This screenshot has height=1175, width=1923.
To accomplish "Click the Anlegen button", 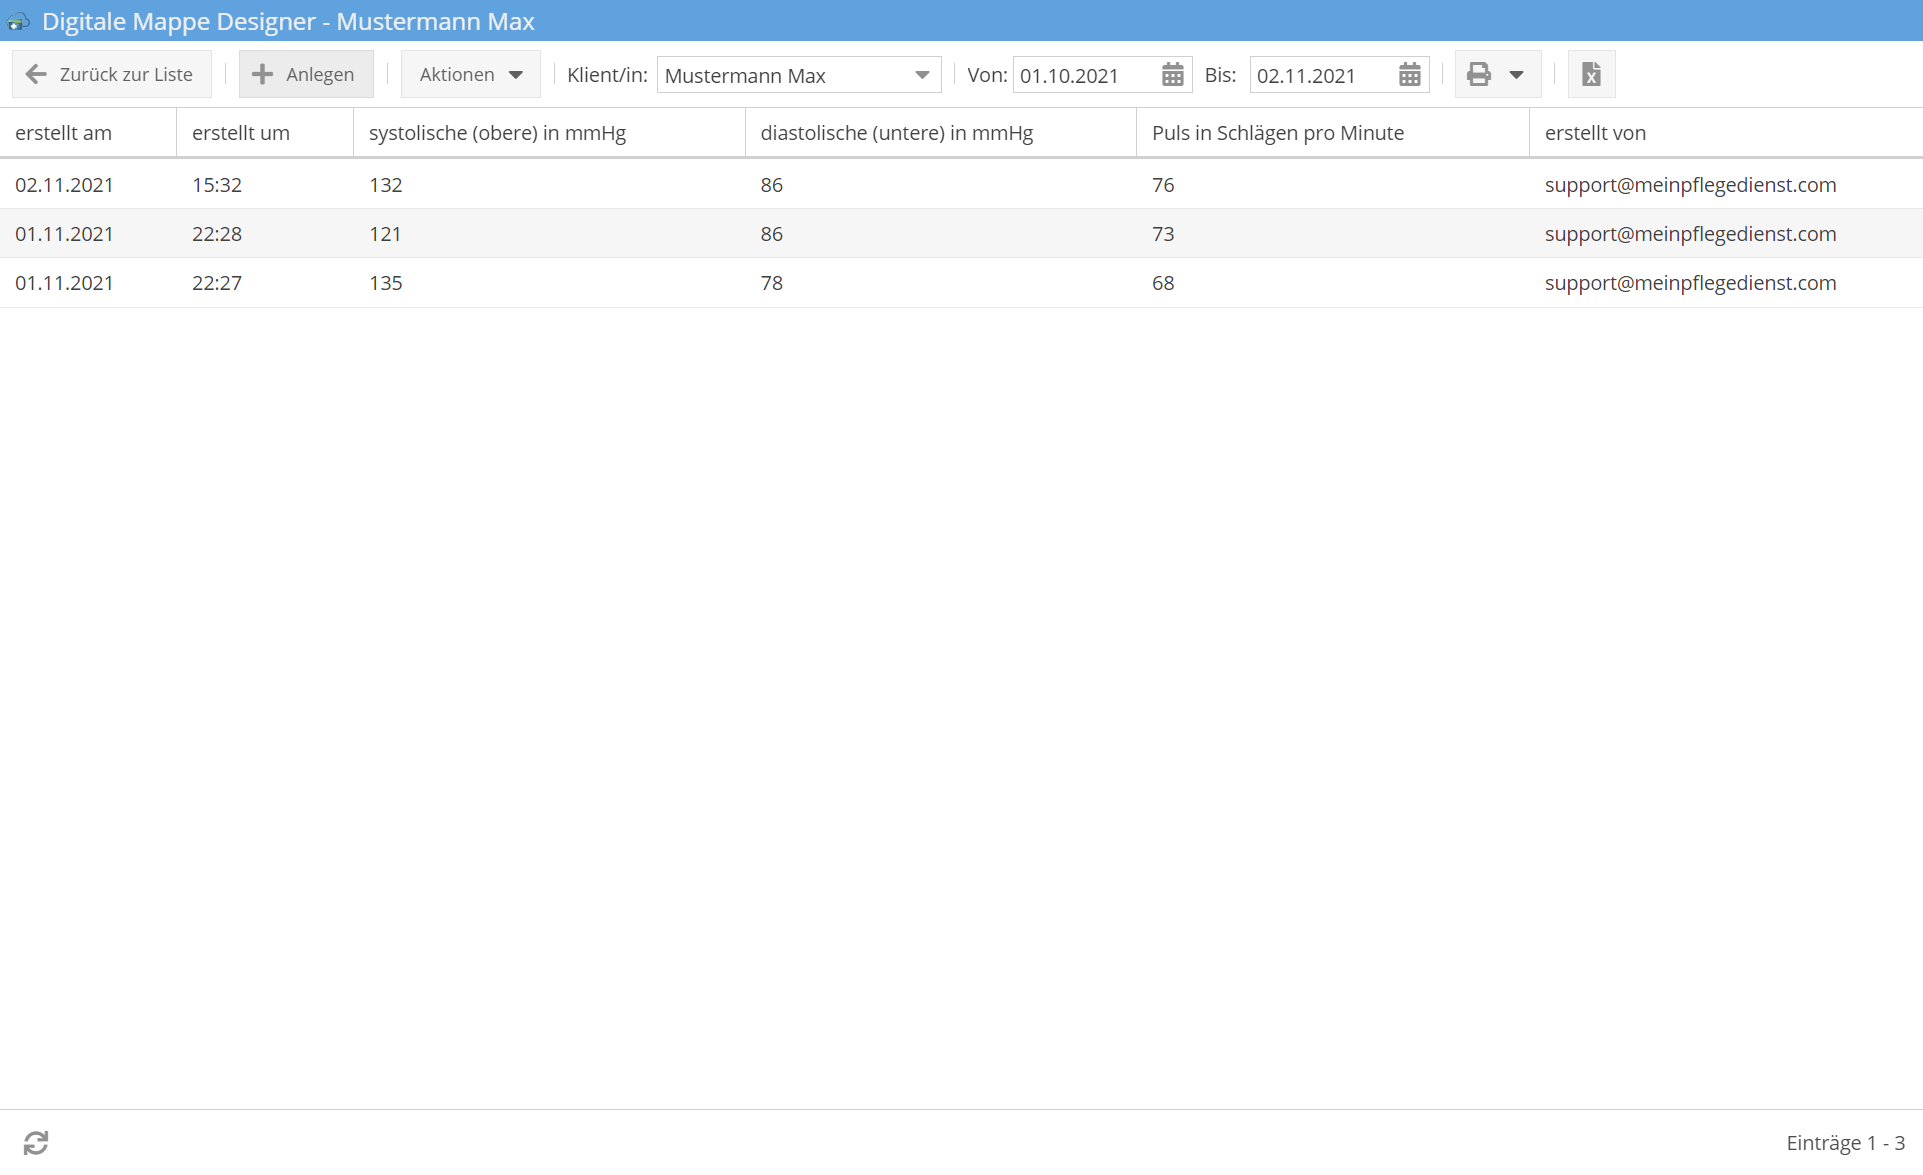I will [306, 75].
